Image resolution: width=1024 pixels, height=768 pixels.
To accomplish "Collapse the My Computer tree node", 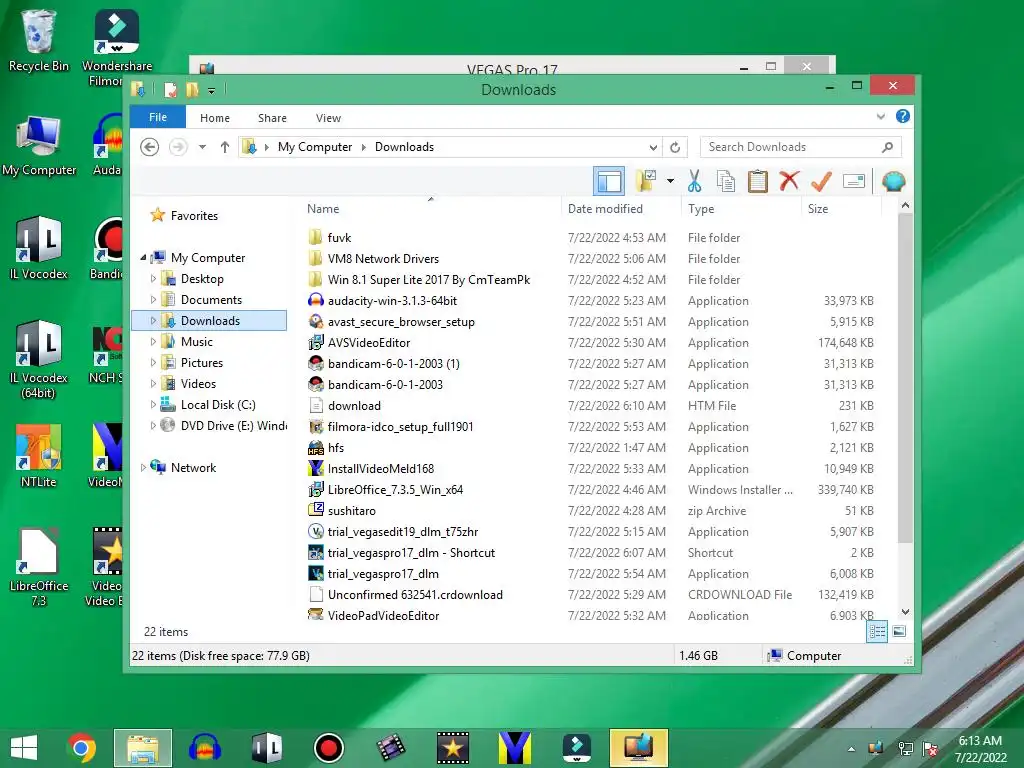I will click(143, 258).
